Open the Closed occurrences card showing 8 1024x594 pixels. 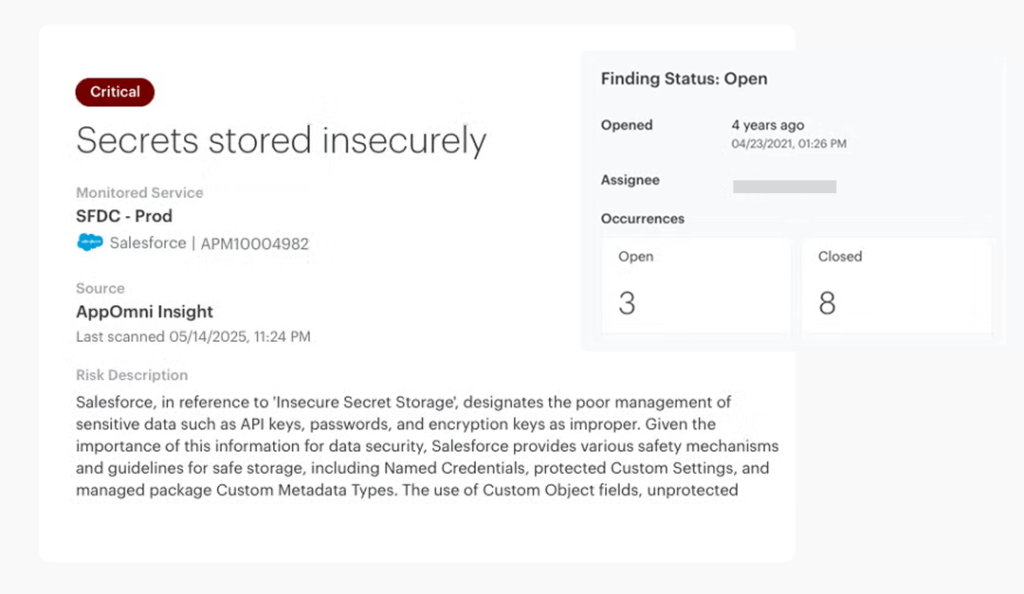pos(897,286)
